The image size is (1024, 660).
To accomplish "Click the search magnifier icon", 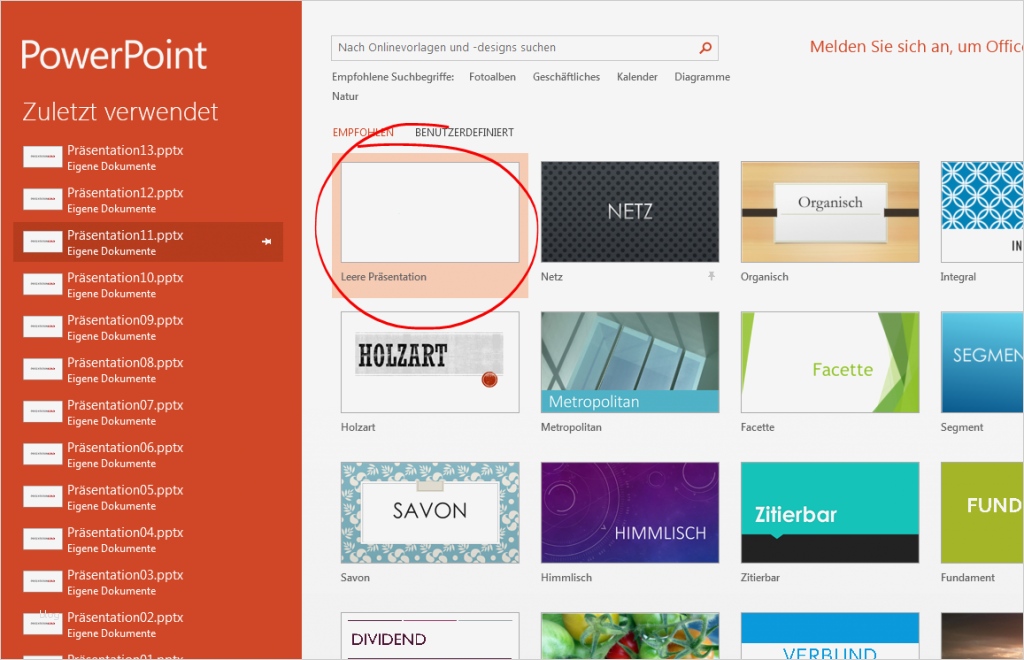I will (x=705, y=47).
